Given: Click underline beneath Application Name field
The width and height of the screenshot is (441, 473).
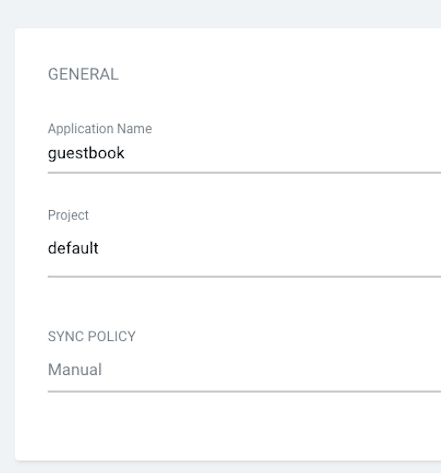Looking at the screenshot, I should tap(244, 173).
